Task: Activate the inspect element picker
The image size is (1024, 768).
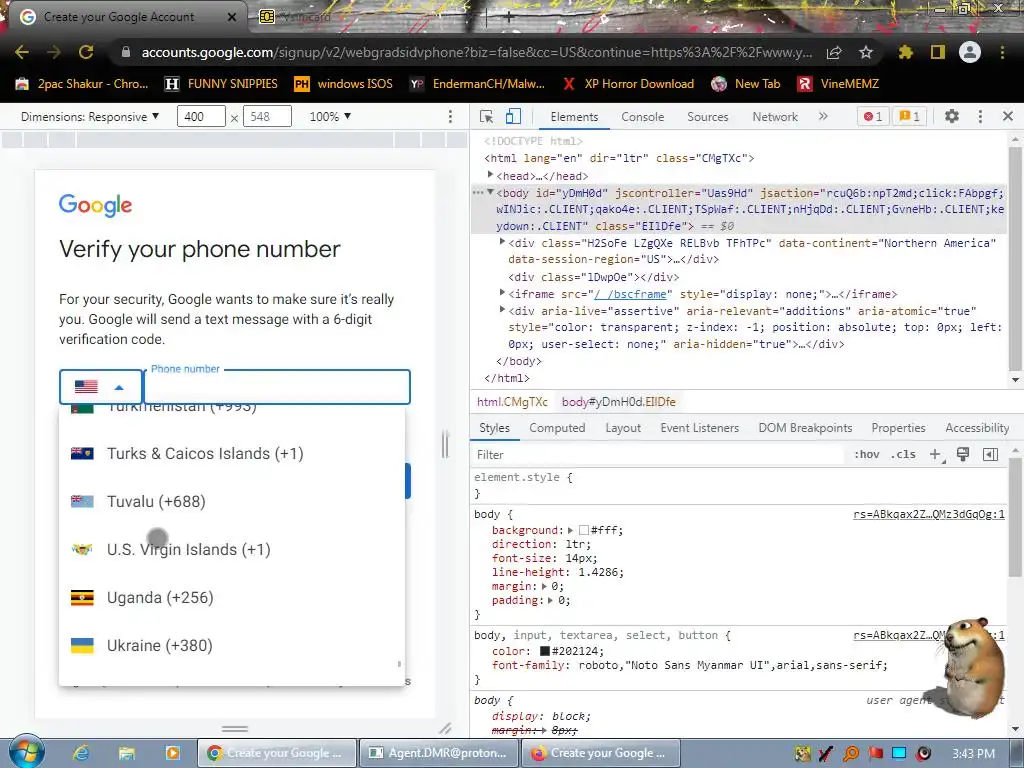Action: 487,116
